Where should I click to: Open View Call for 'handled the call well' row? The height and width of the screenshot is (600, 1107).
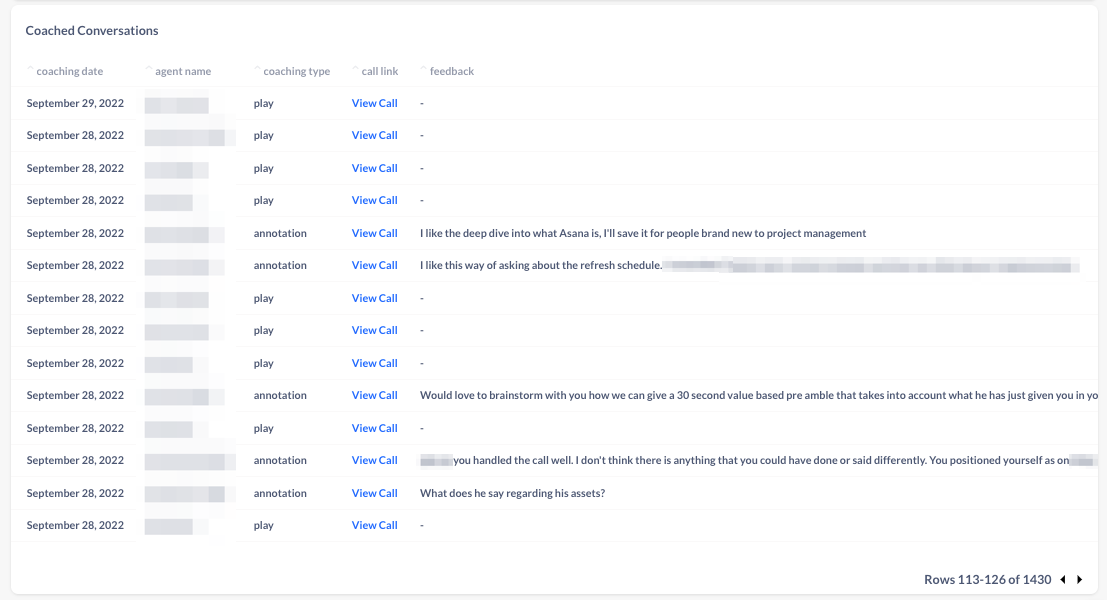click(374, 460)
